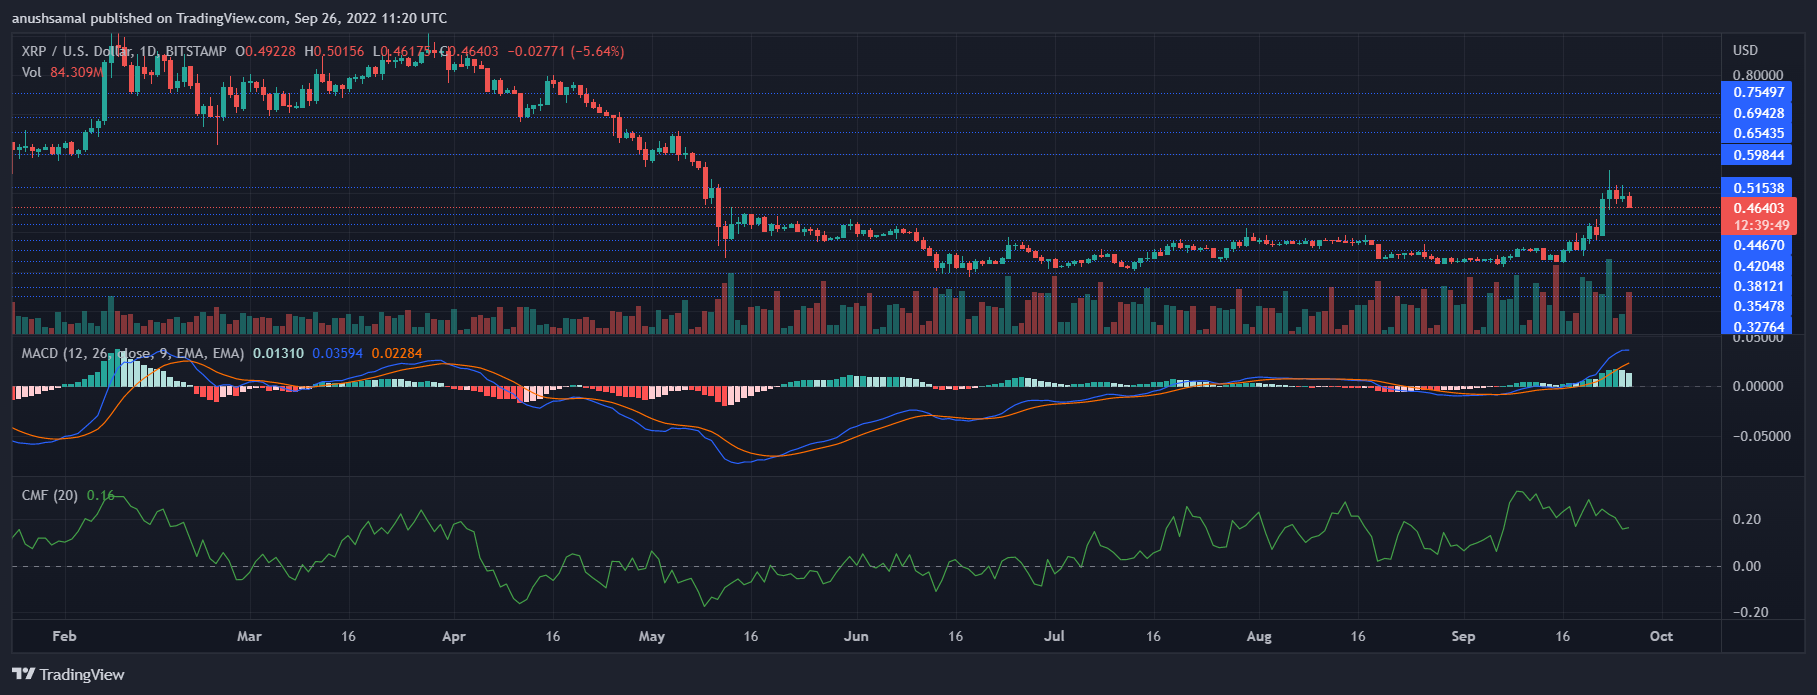Screen dimensions: 1817x695
Task: Click the Feb label on the time axis
Action: [64, 636]
